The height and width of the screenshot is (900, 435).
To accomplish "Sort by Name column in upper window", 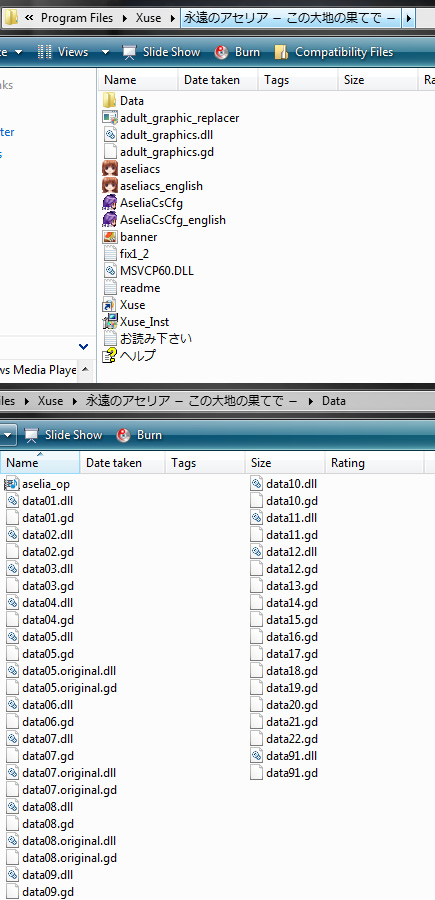I will 138,80.
